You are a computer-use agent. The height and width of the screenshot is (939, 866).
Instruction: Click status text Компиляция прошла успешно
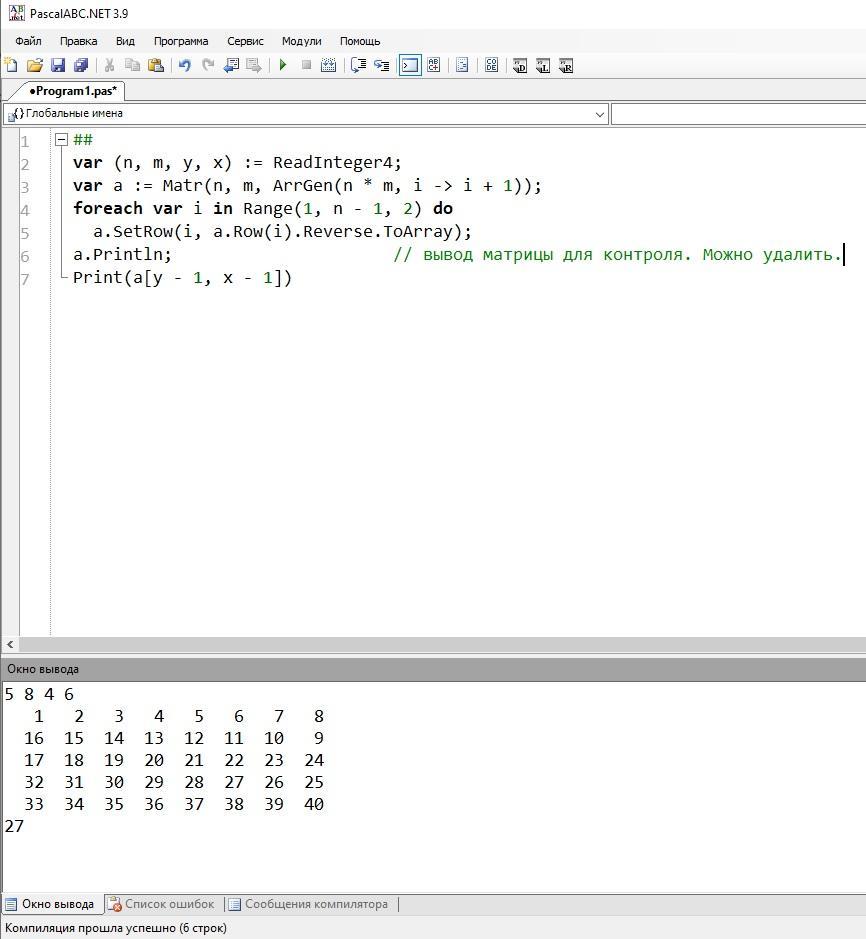[116, 928]
